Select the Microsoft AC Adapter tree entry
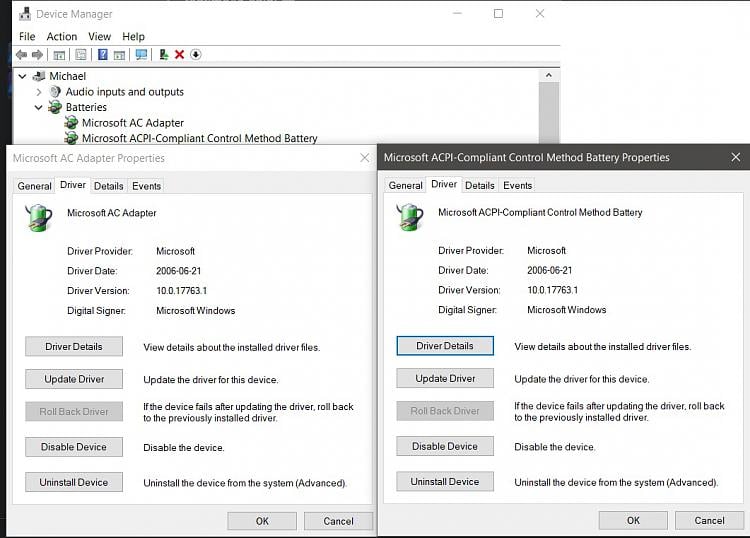 [133, 123]
